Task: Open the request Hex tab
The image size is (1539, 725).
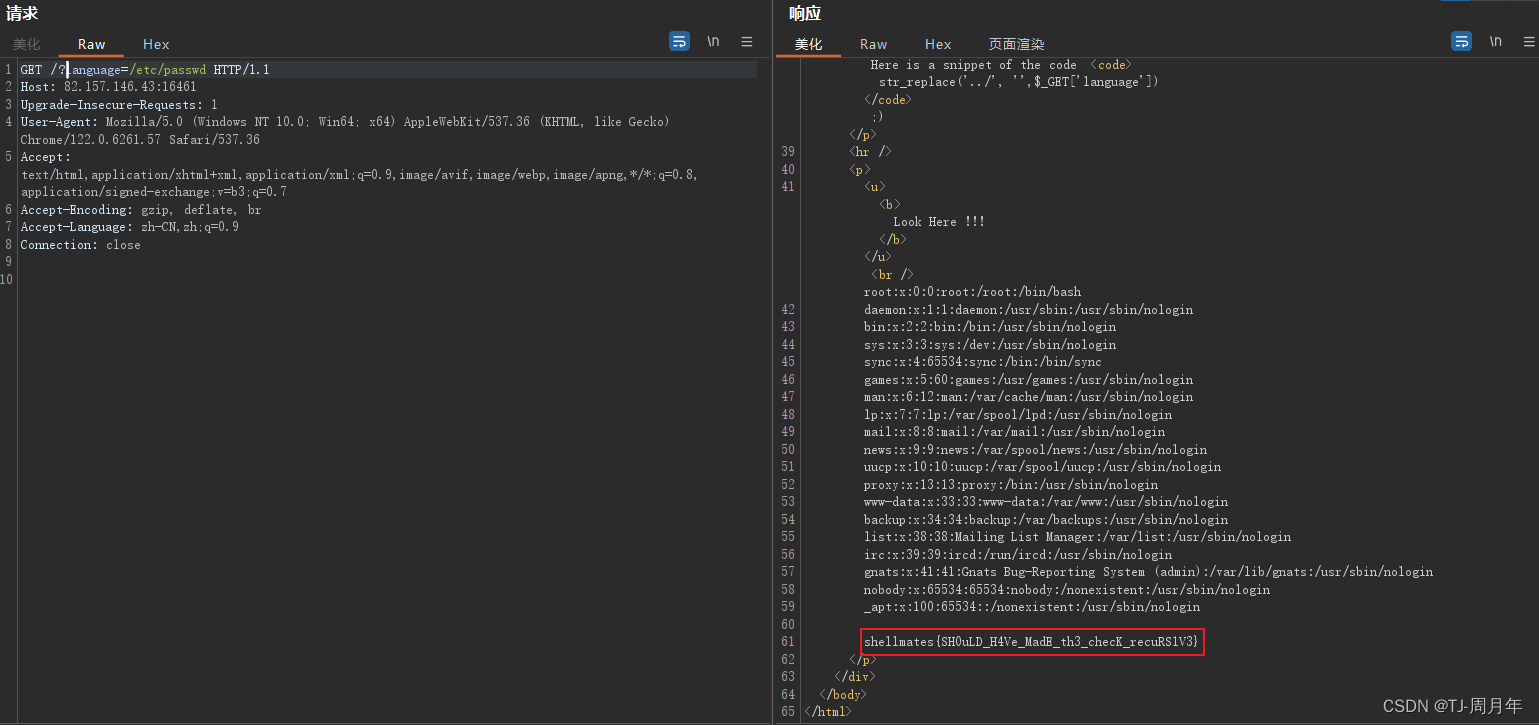Action: (156, 44)
